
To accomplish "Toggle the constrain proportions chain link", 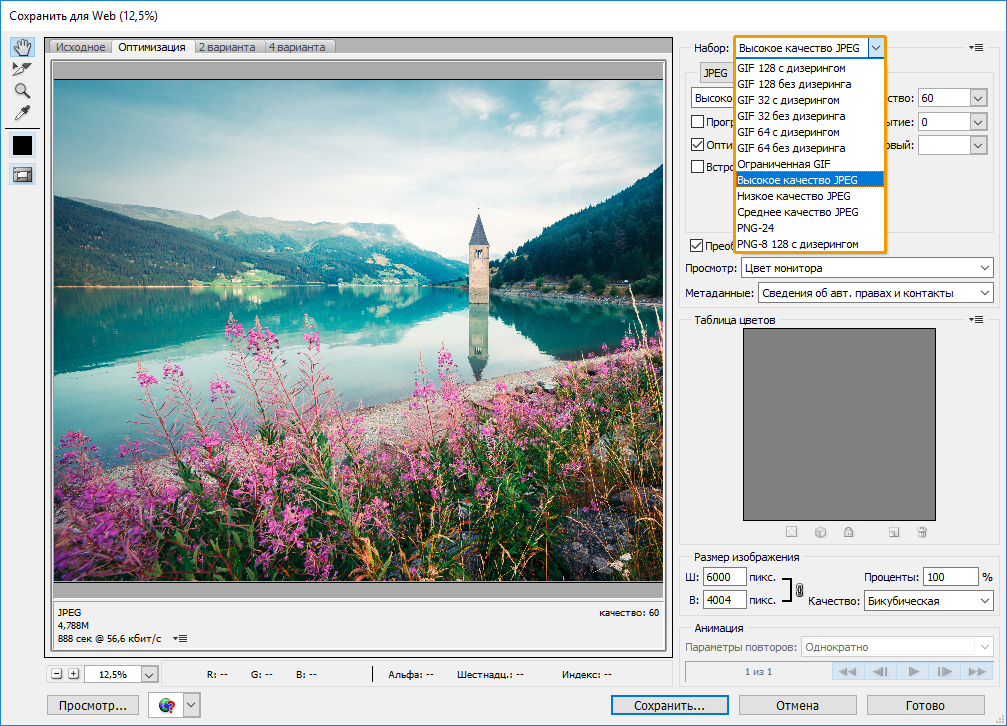I will (x=800, y=589).
